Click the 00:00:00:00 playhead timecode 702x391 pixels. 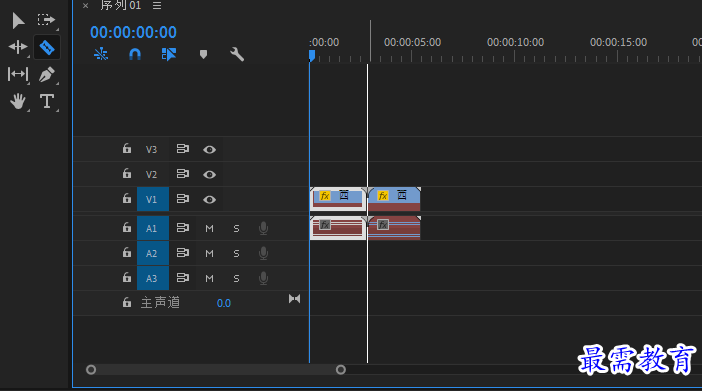click(x=133, y=32)
